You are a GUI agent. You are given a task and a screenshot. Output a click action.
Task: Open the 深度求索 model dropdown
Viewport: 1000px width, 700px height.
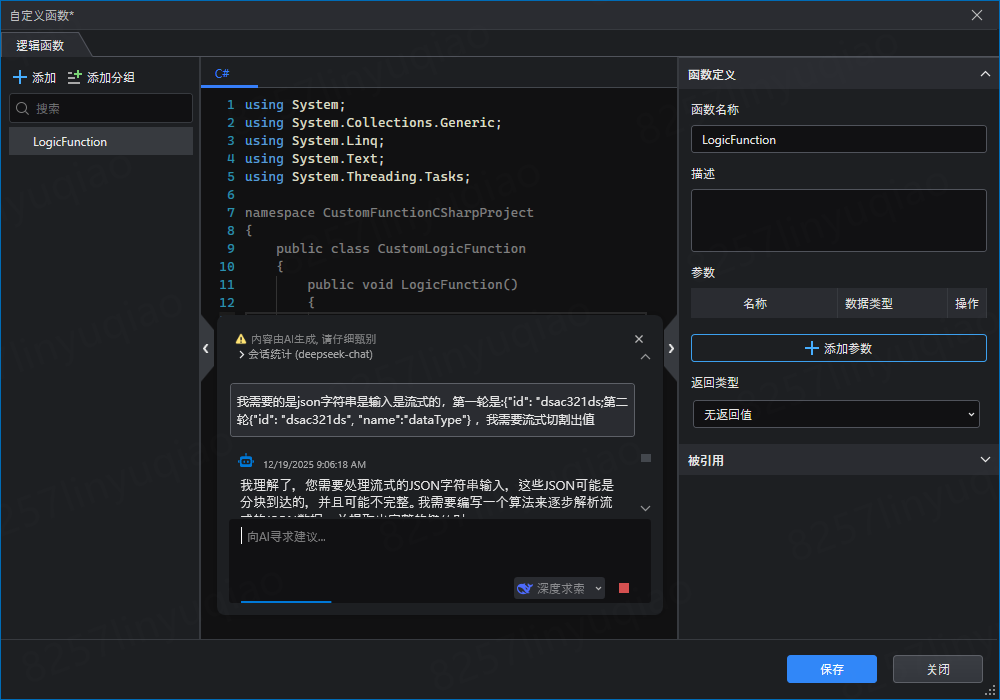[x=560, y=589]
